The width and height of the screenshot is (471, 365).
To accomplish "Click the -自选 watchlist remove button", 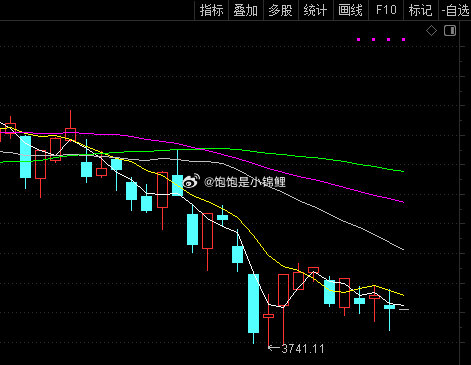I will 455,10.
